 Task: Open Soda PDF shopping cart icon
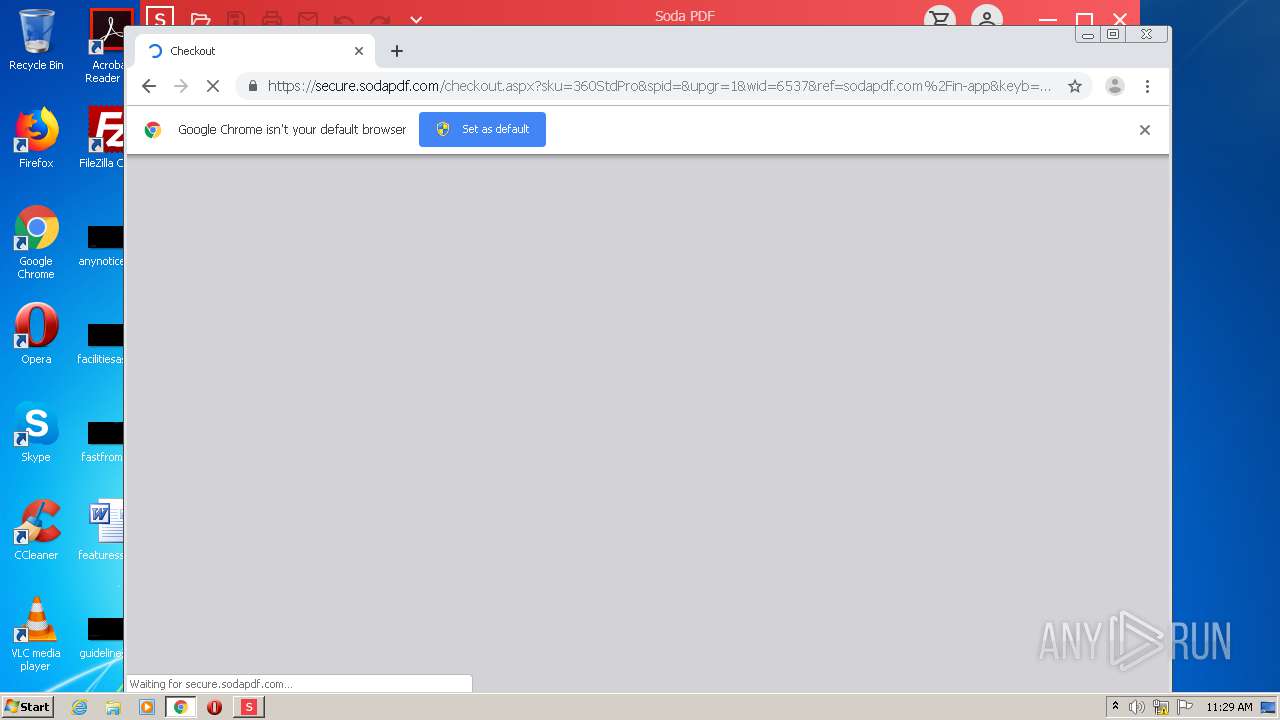click(939, 19)
